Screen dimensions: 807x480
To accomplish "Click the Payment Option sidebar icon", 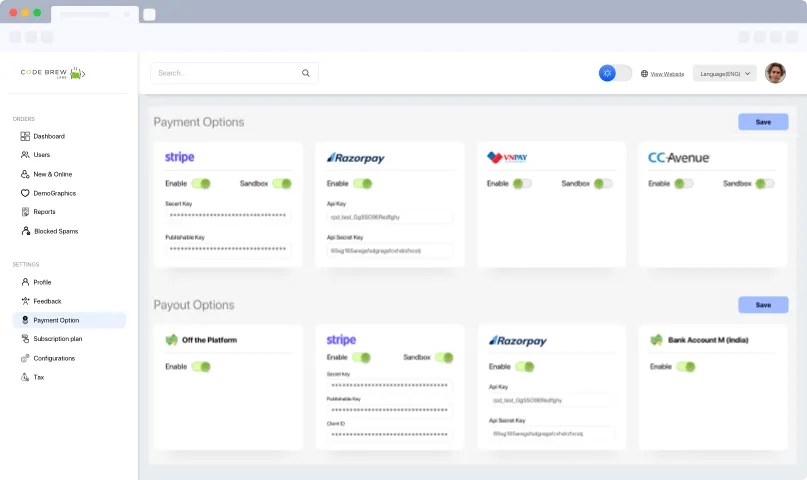I will point(25,320).
